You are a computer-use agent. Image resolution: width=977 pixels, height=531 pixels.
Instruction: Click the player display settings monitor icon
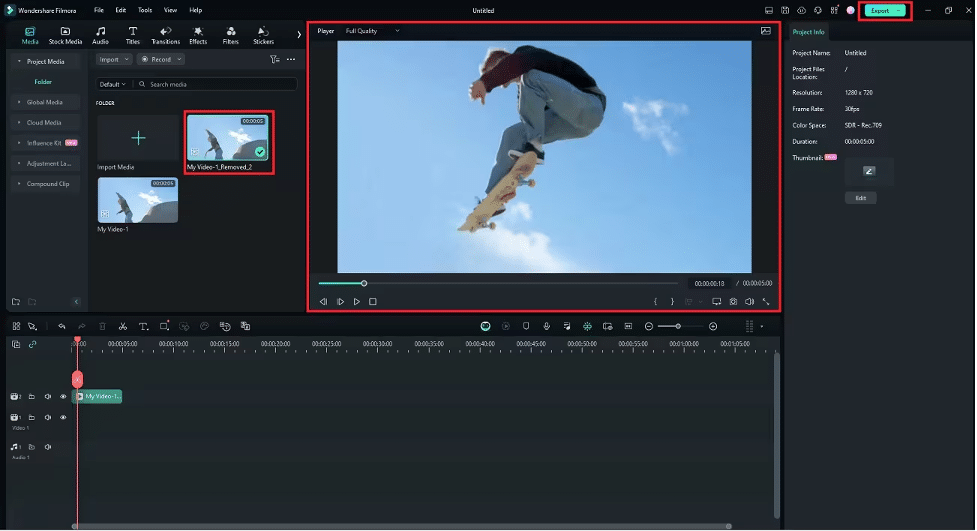[717, 302]
